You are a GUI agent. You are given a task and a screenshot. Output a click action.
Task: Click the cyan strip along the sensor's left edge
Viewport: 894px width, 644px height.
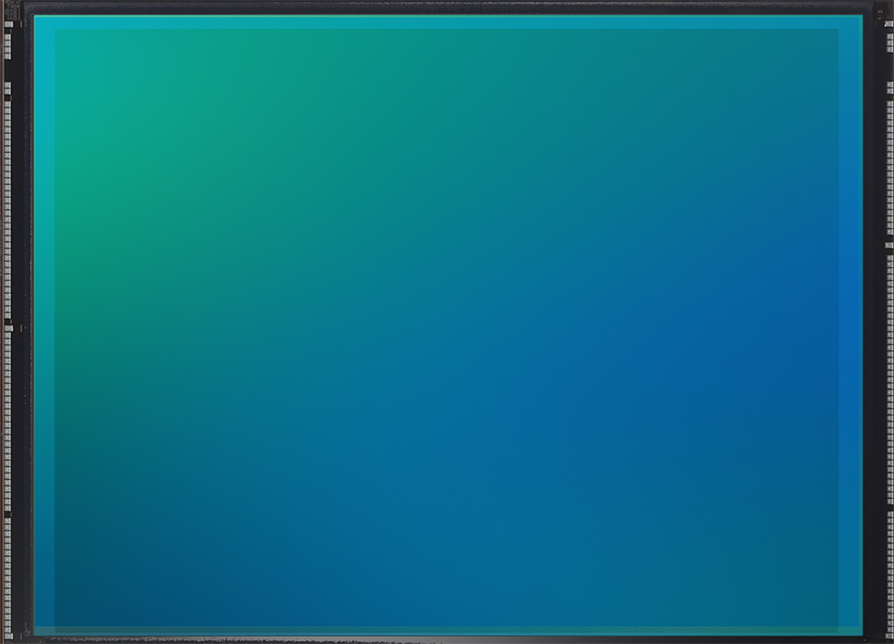pos(44,325)
